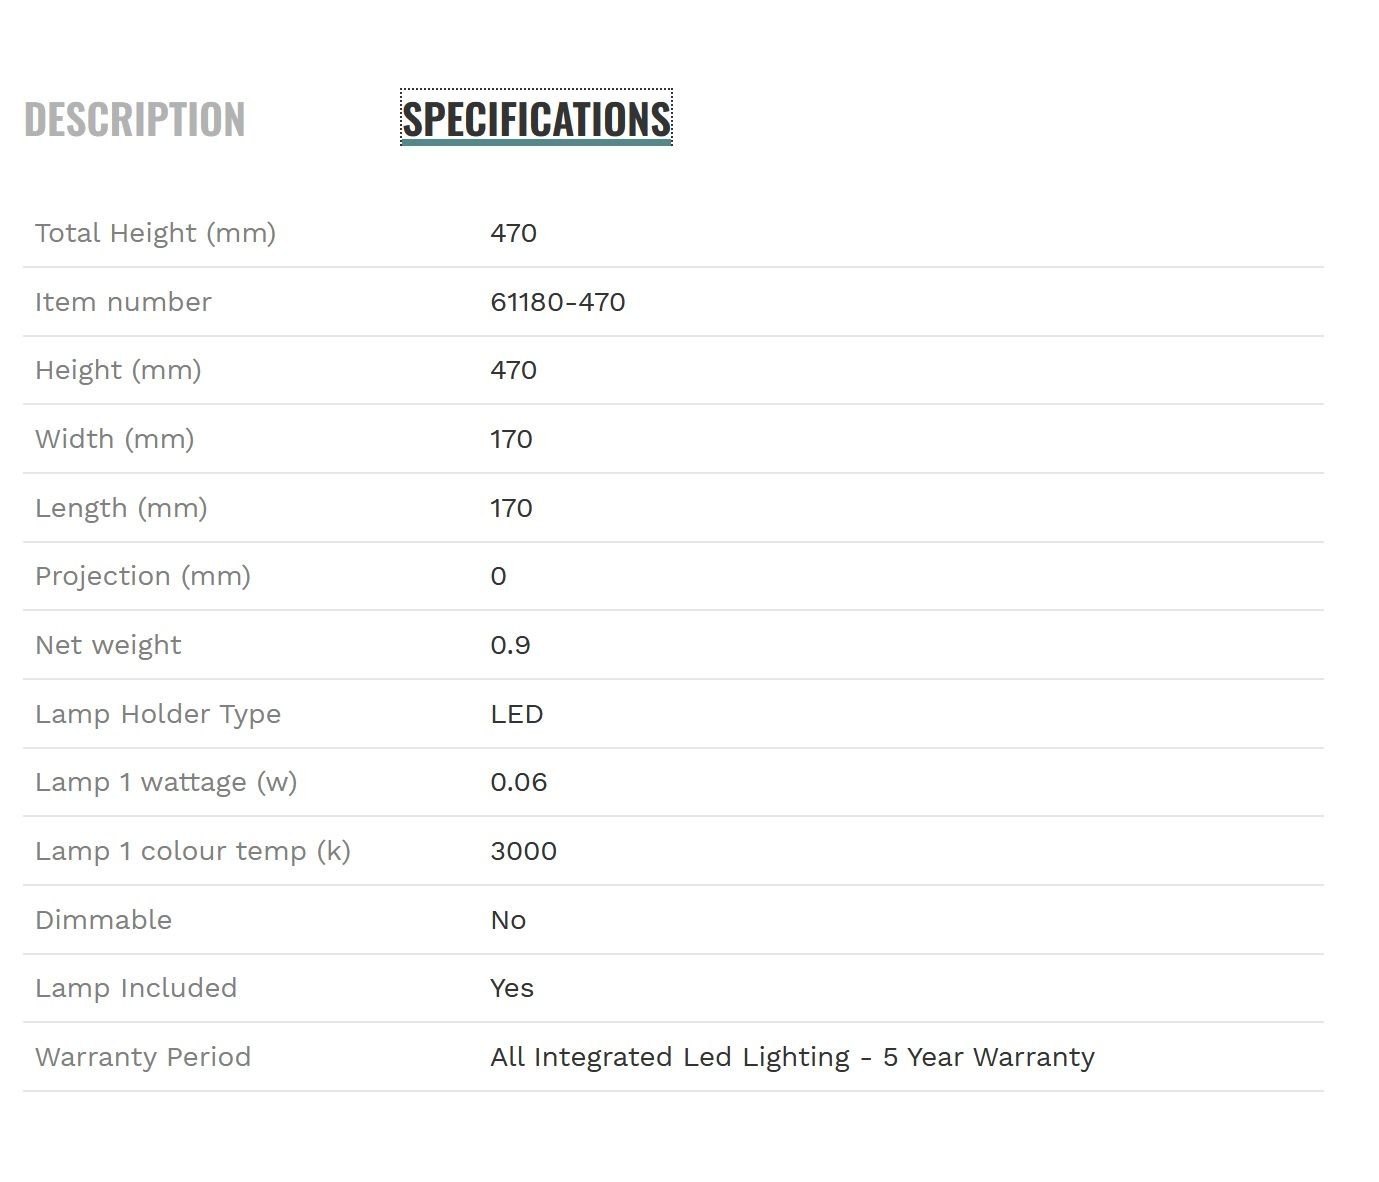Click the Dimmable row label
Screen dimensions: 1379x1182
coord(103,920)
